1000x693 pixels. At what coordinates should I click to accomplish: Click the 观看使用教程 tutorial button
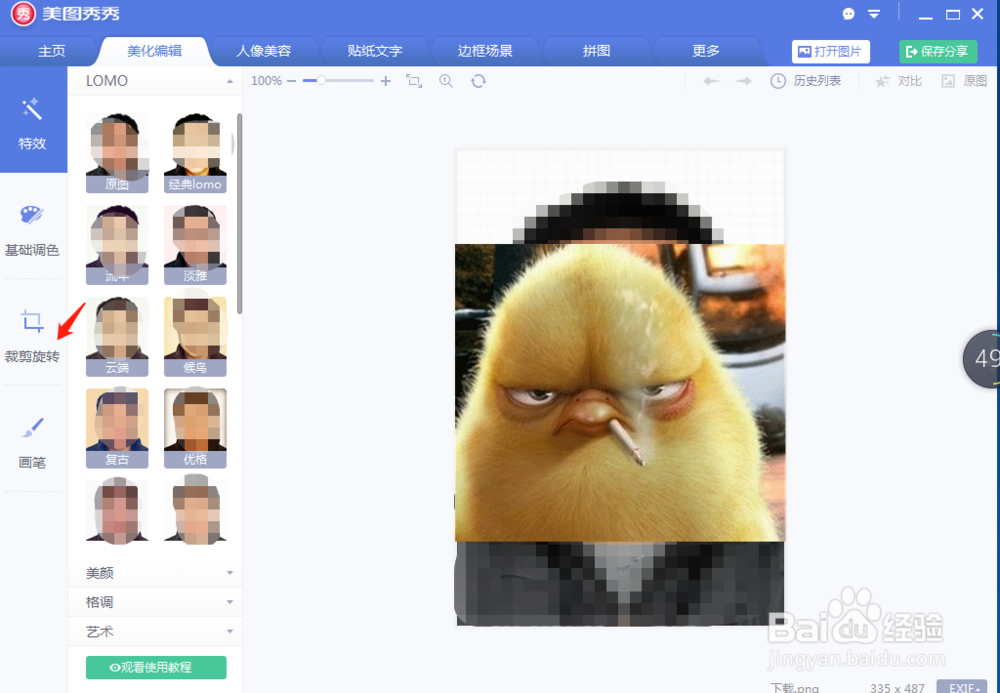point(156,667)
